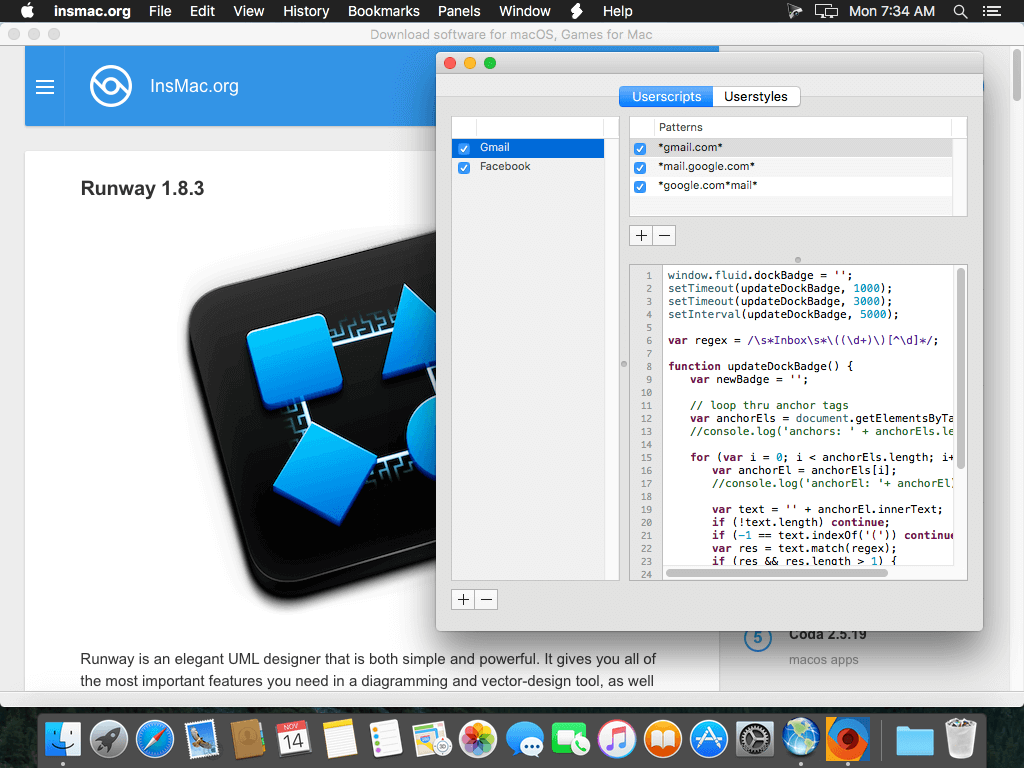The height and width of the screenshot is (768, 1024).
Task: Open the blue folder in the Dock
Action: (x=914, y=740)
